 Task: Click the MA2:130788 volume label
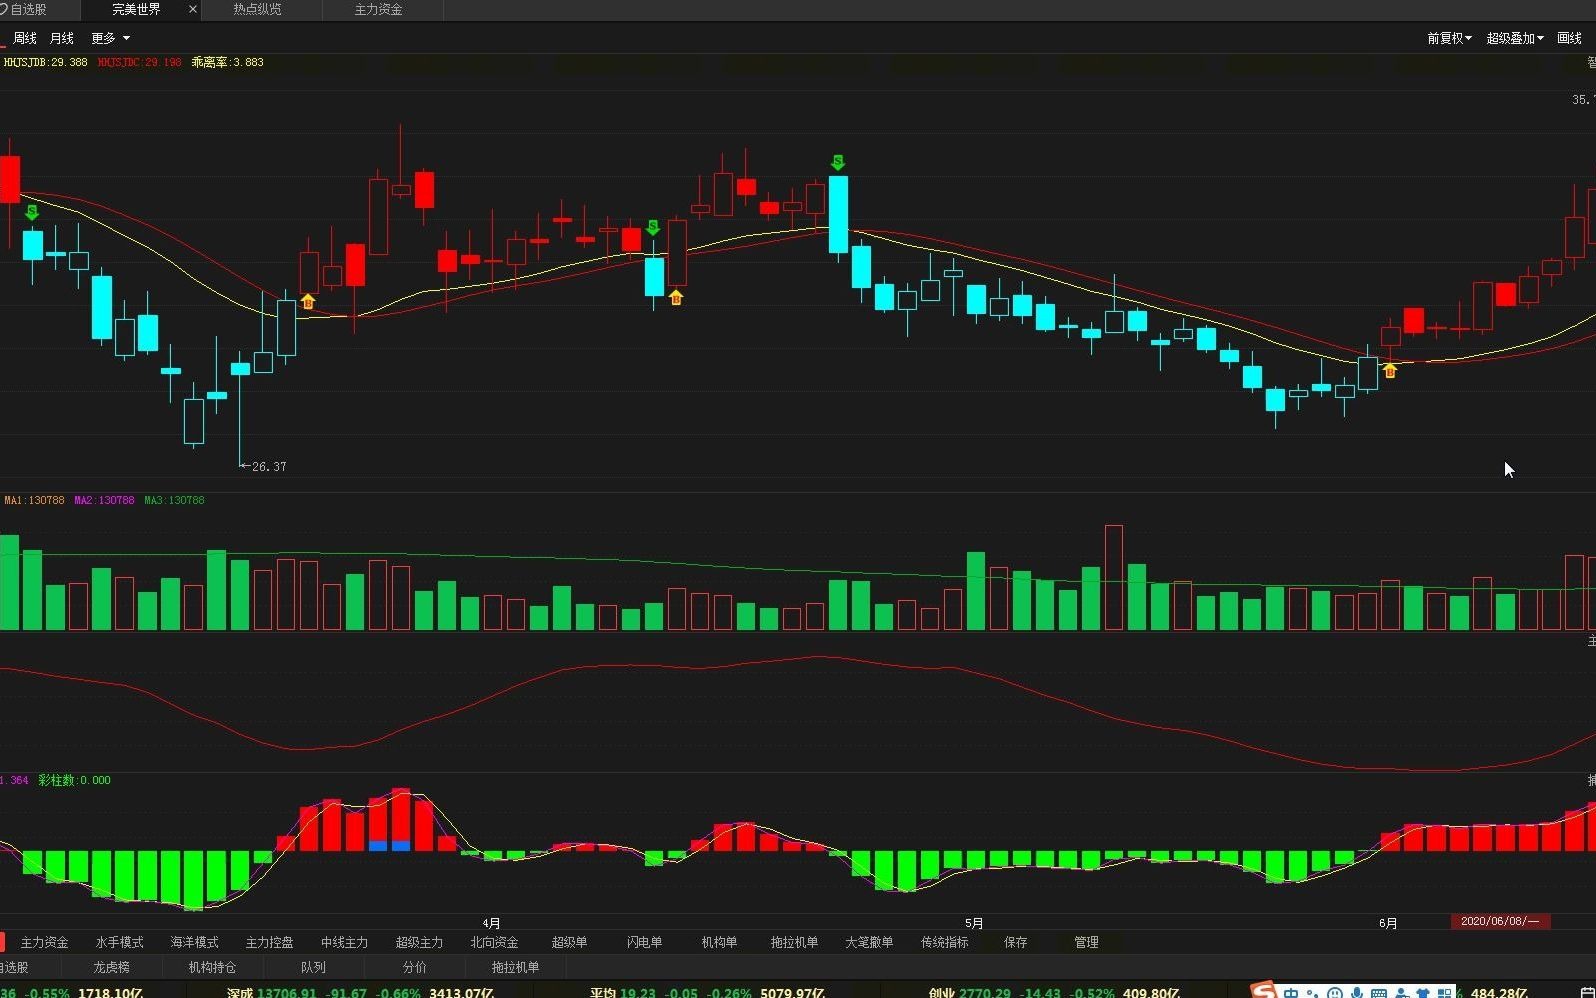(x=104, y=500)
